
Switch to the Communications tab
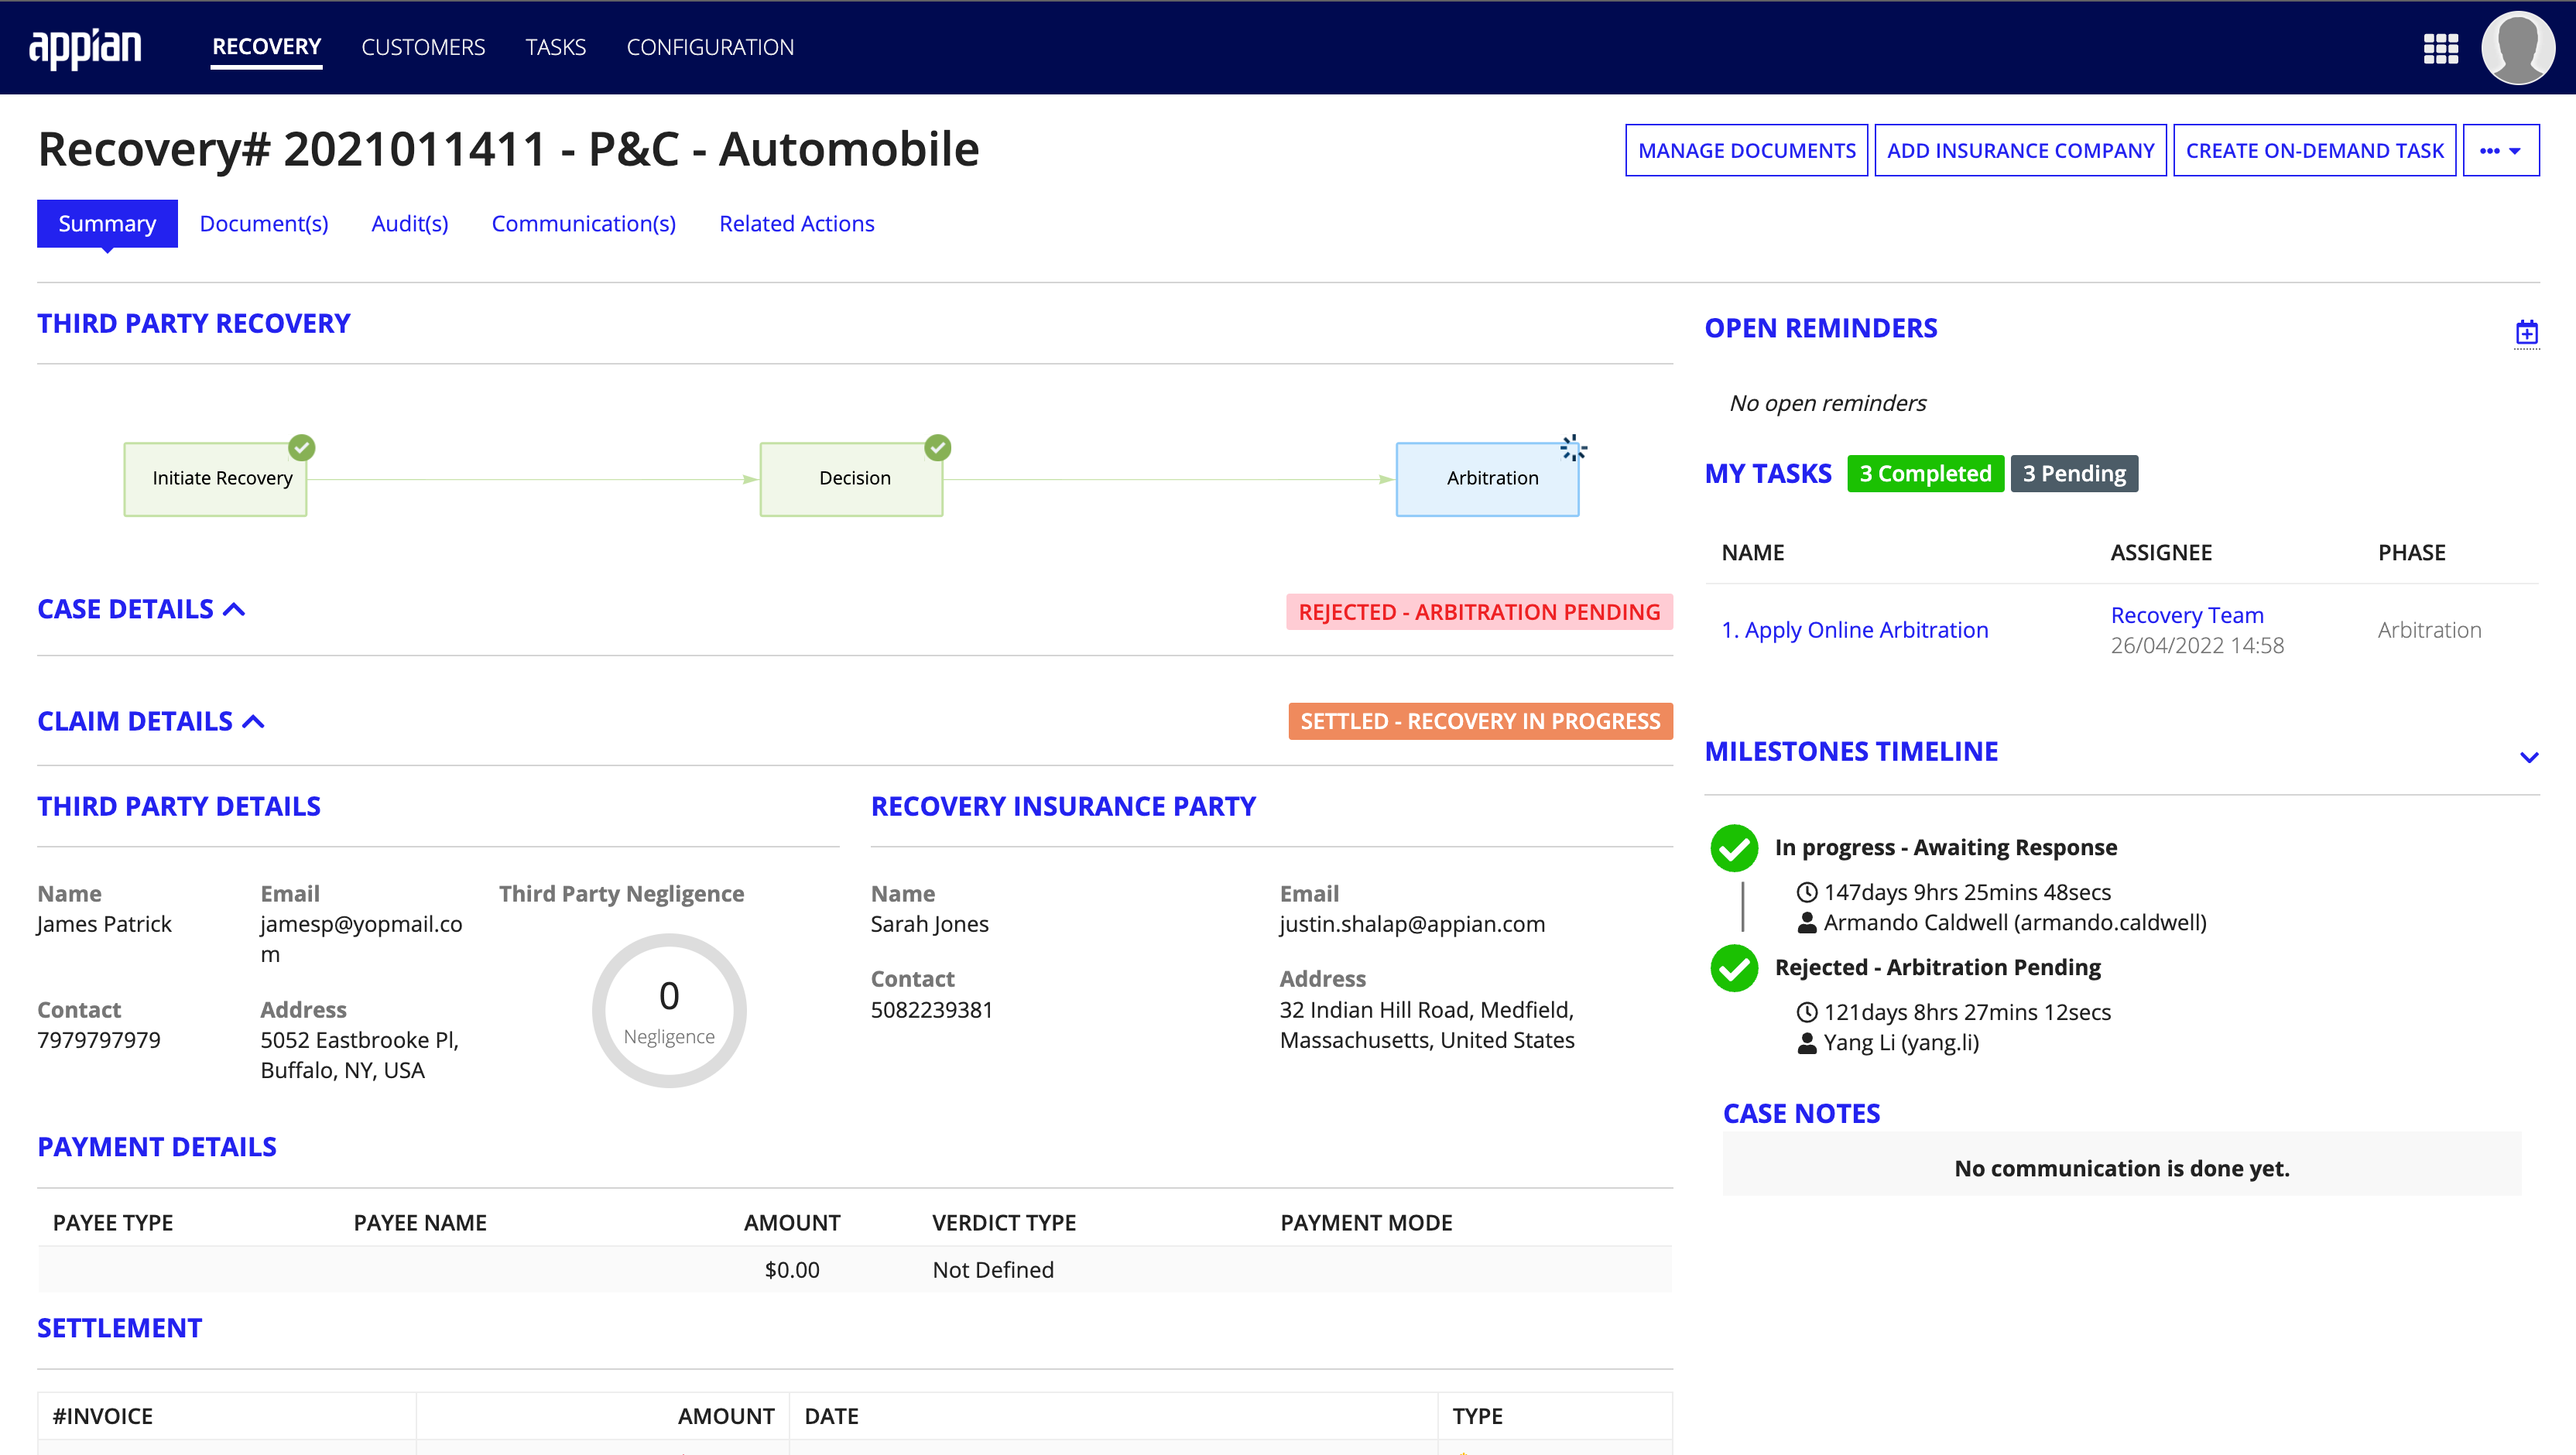(581, 223)
